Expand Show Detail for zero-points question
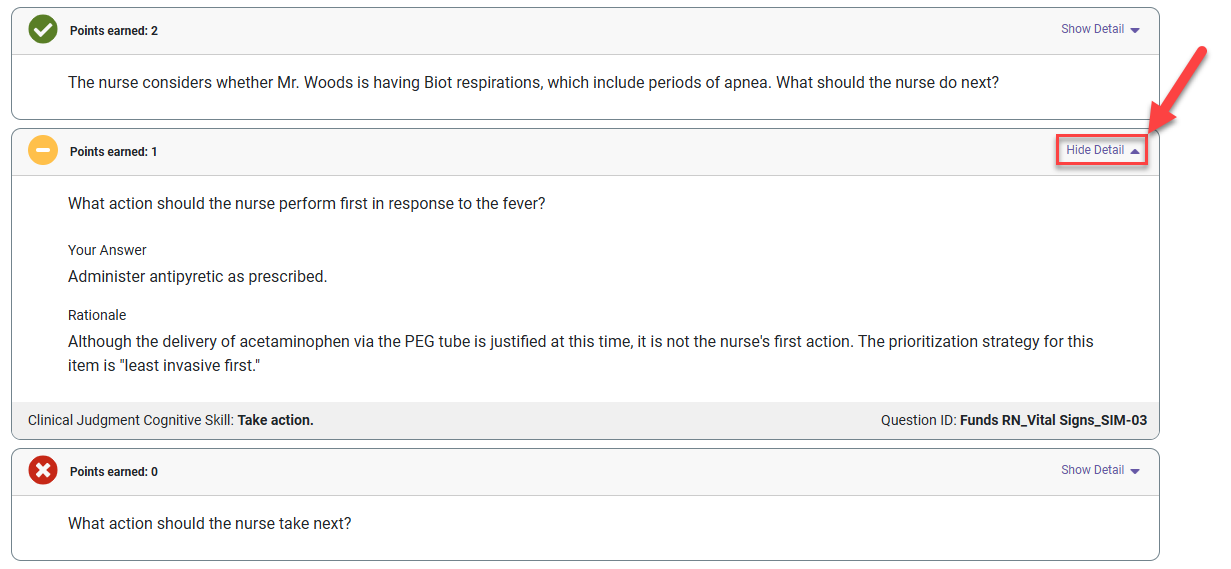 coord(1100,470)
